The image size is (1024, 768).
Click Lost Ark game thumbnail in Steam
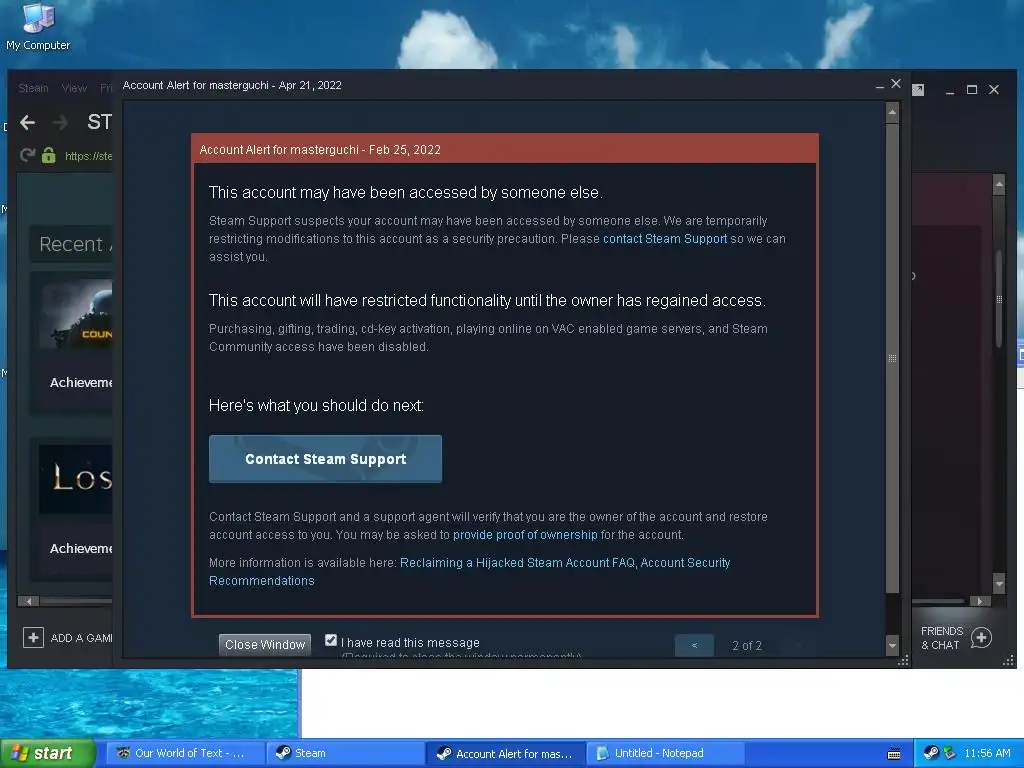76,479
